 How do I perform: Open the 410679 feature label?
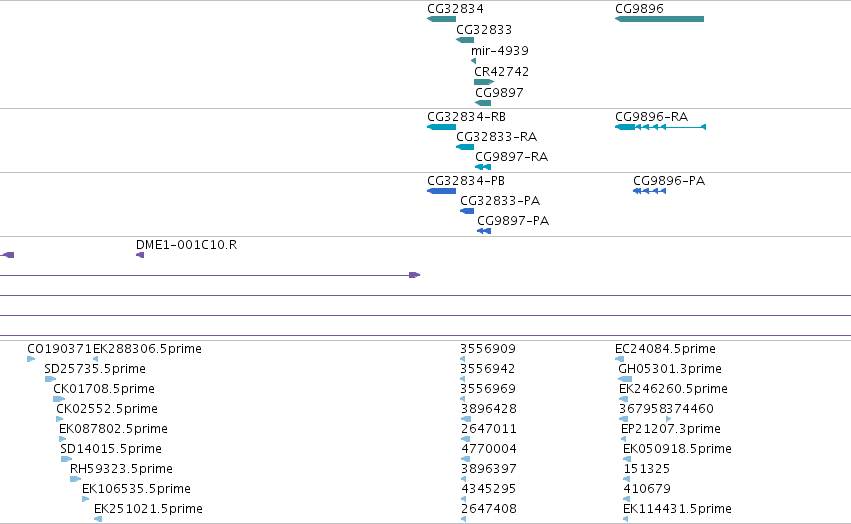(646, 489)
